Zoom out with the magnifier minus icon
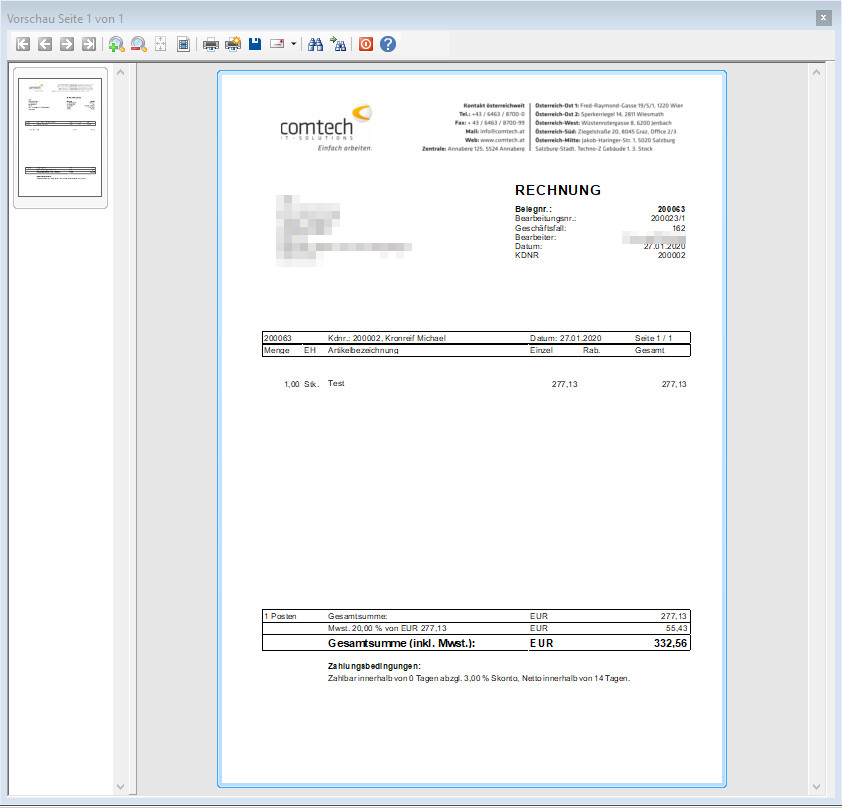This screenshot has width=842, height=808. (139, 44)
